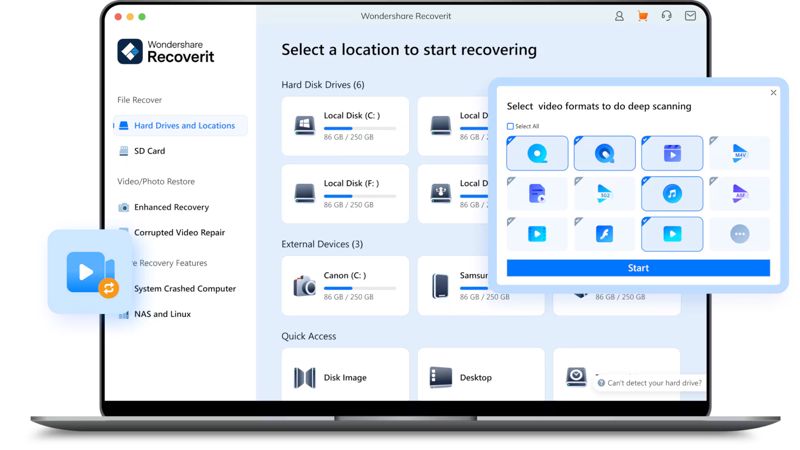Select the M4V format tile
Image resolution: width=800 pixels, height=450 pixels.
point(739,153)
